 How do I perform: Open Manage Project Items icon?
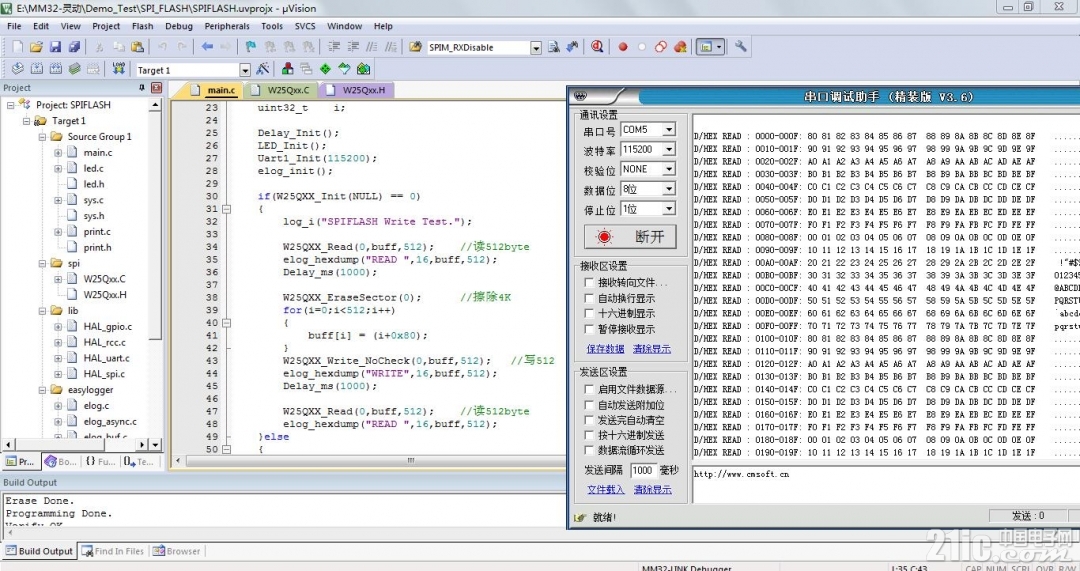(x=288, y=69)
